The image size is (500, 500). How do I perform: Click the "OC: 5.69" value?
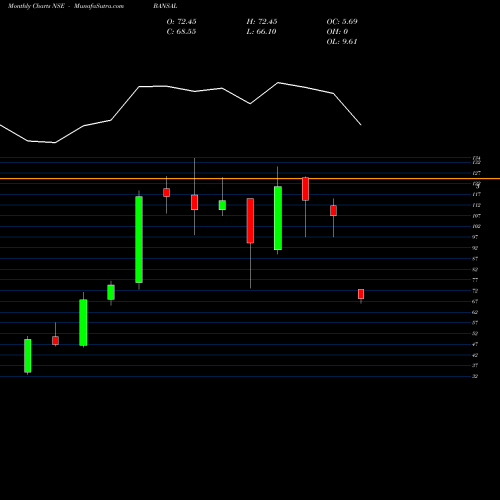[x=342, y=22]
